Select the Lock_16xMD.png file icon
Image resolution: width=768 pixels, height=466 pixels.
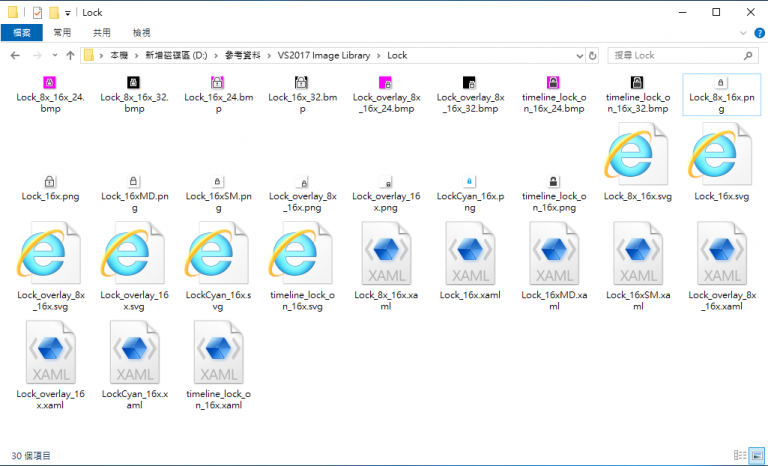pos(133,182)
